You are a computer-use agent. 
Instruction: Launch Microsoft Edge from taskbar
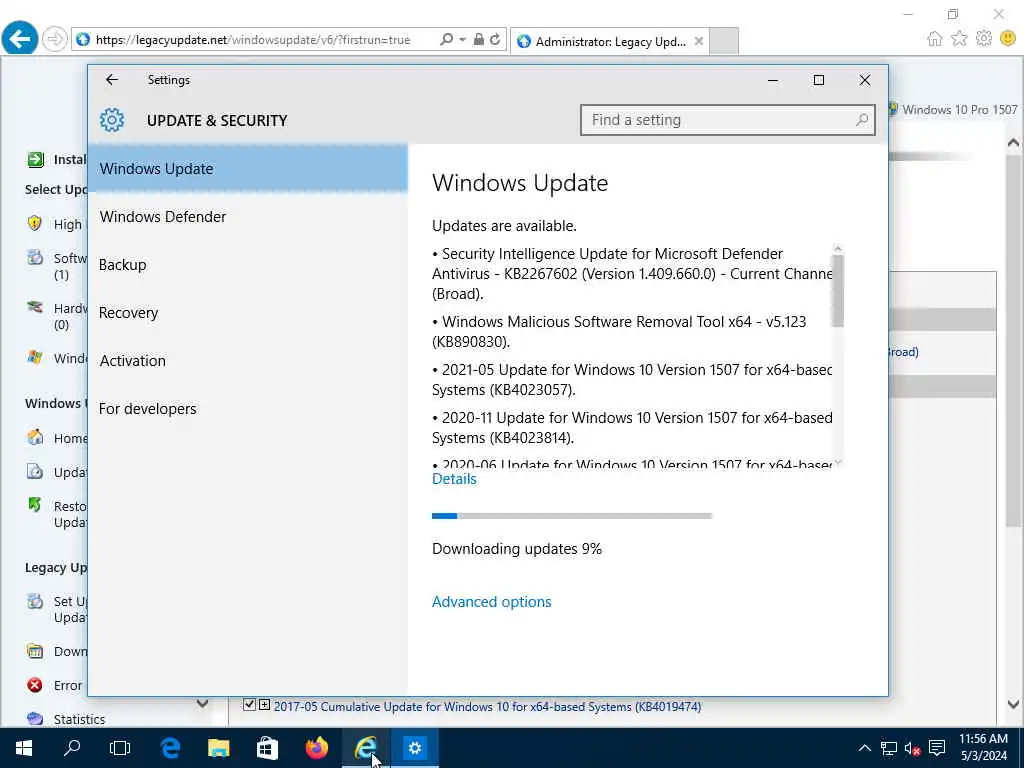point(170,748)
